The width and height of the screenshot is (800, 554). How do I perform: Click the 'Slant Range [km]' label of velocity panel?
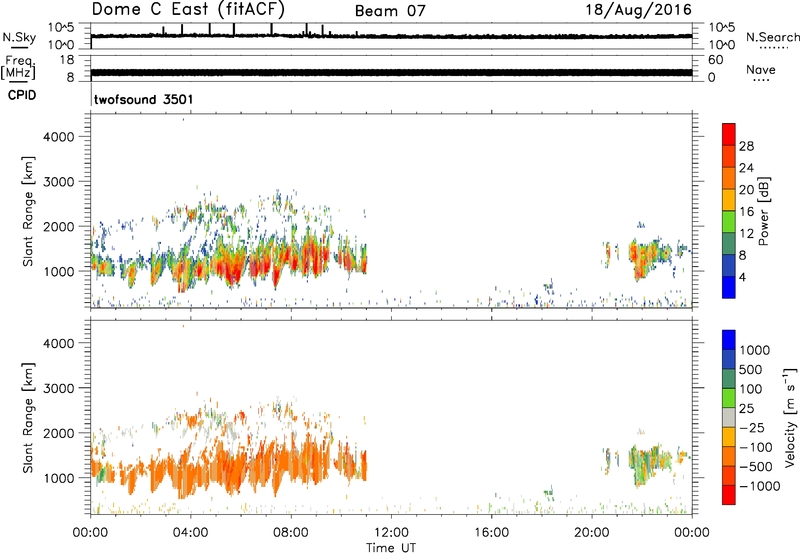coord(28,417)
